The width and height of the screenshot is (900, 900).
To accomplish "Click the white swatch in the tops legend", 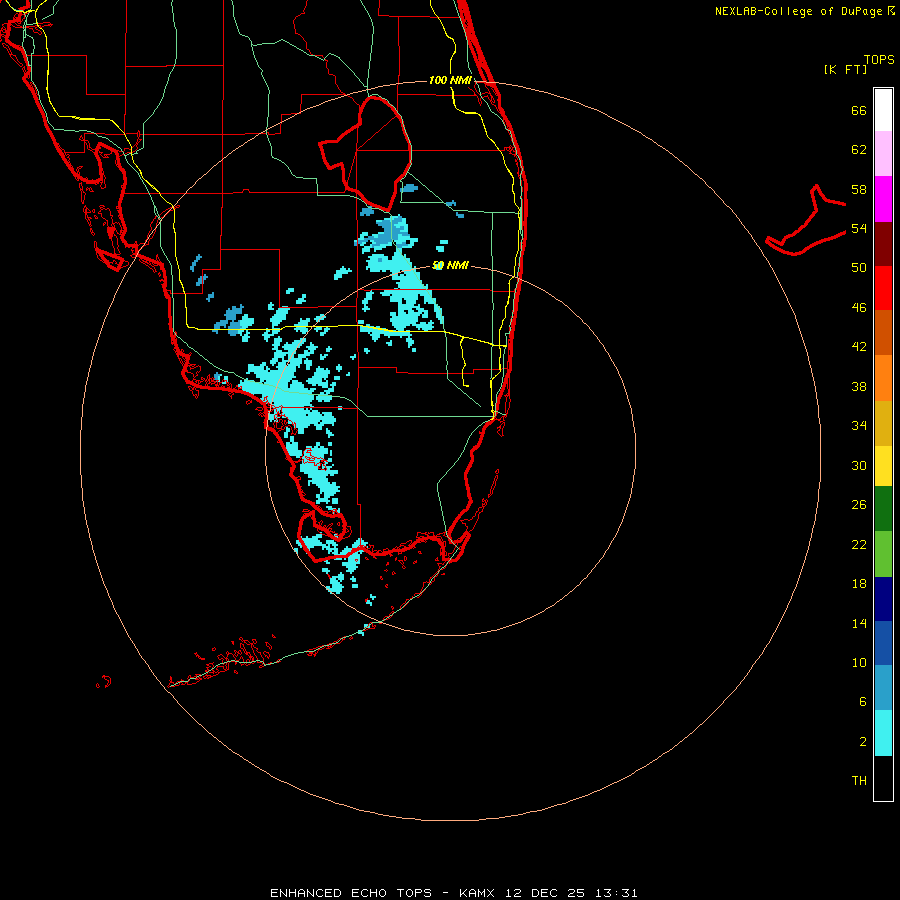I will tap(883, 110).
